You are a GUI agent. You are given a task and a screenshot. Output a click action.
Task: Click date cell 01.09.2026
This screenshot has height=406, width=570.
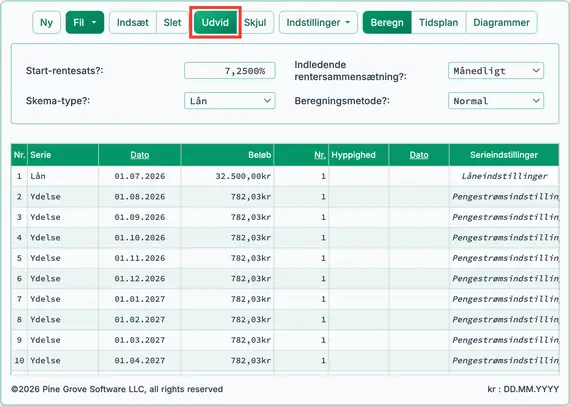coord(140,217)
